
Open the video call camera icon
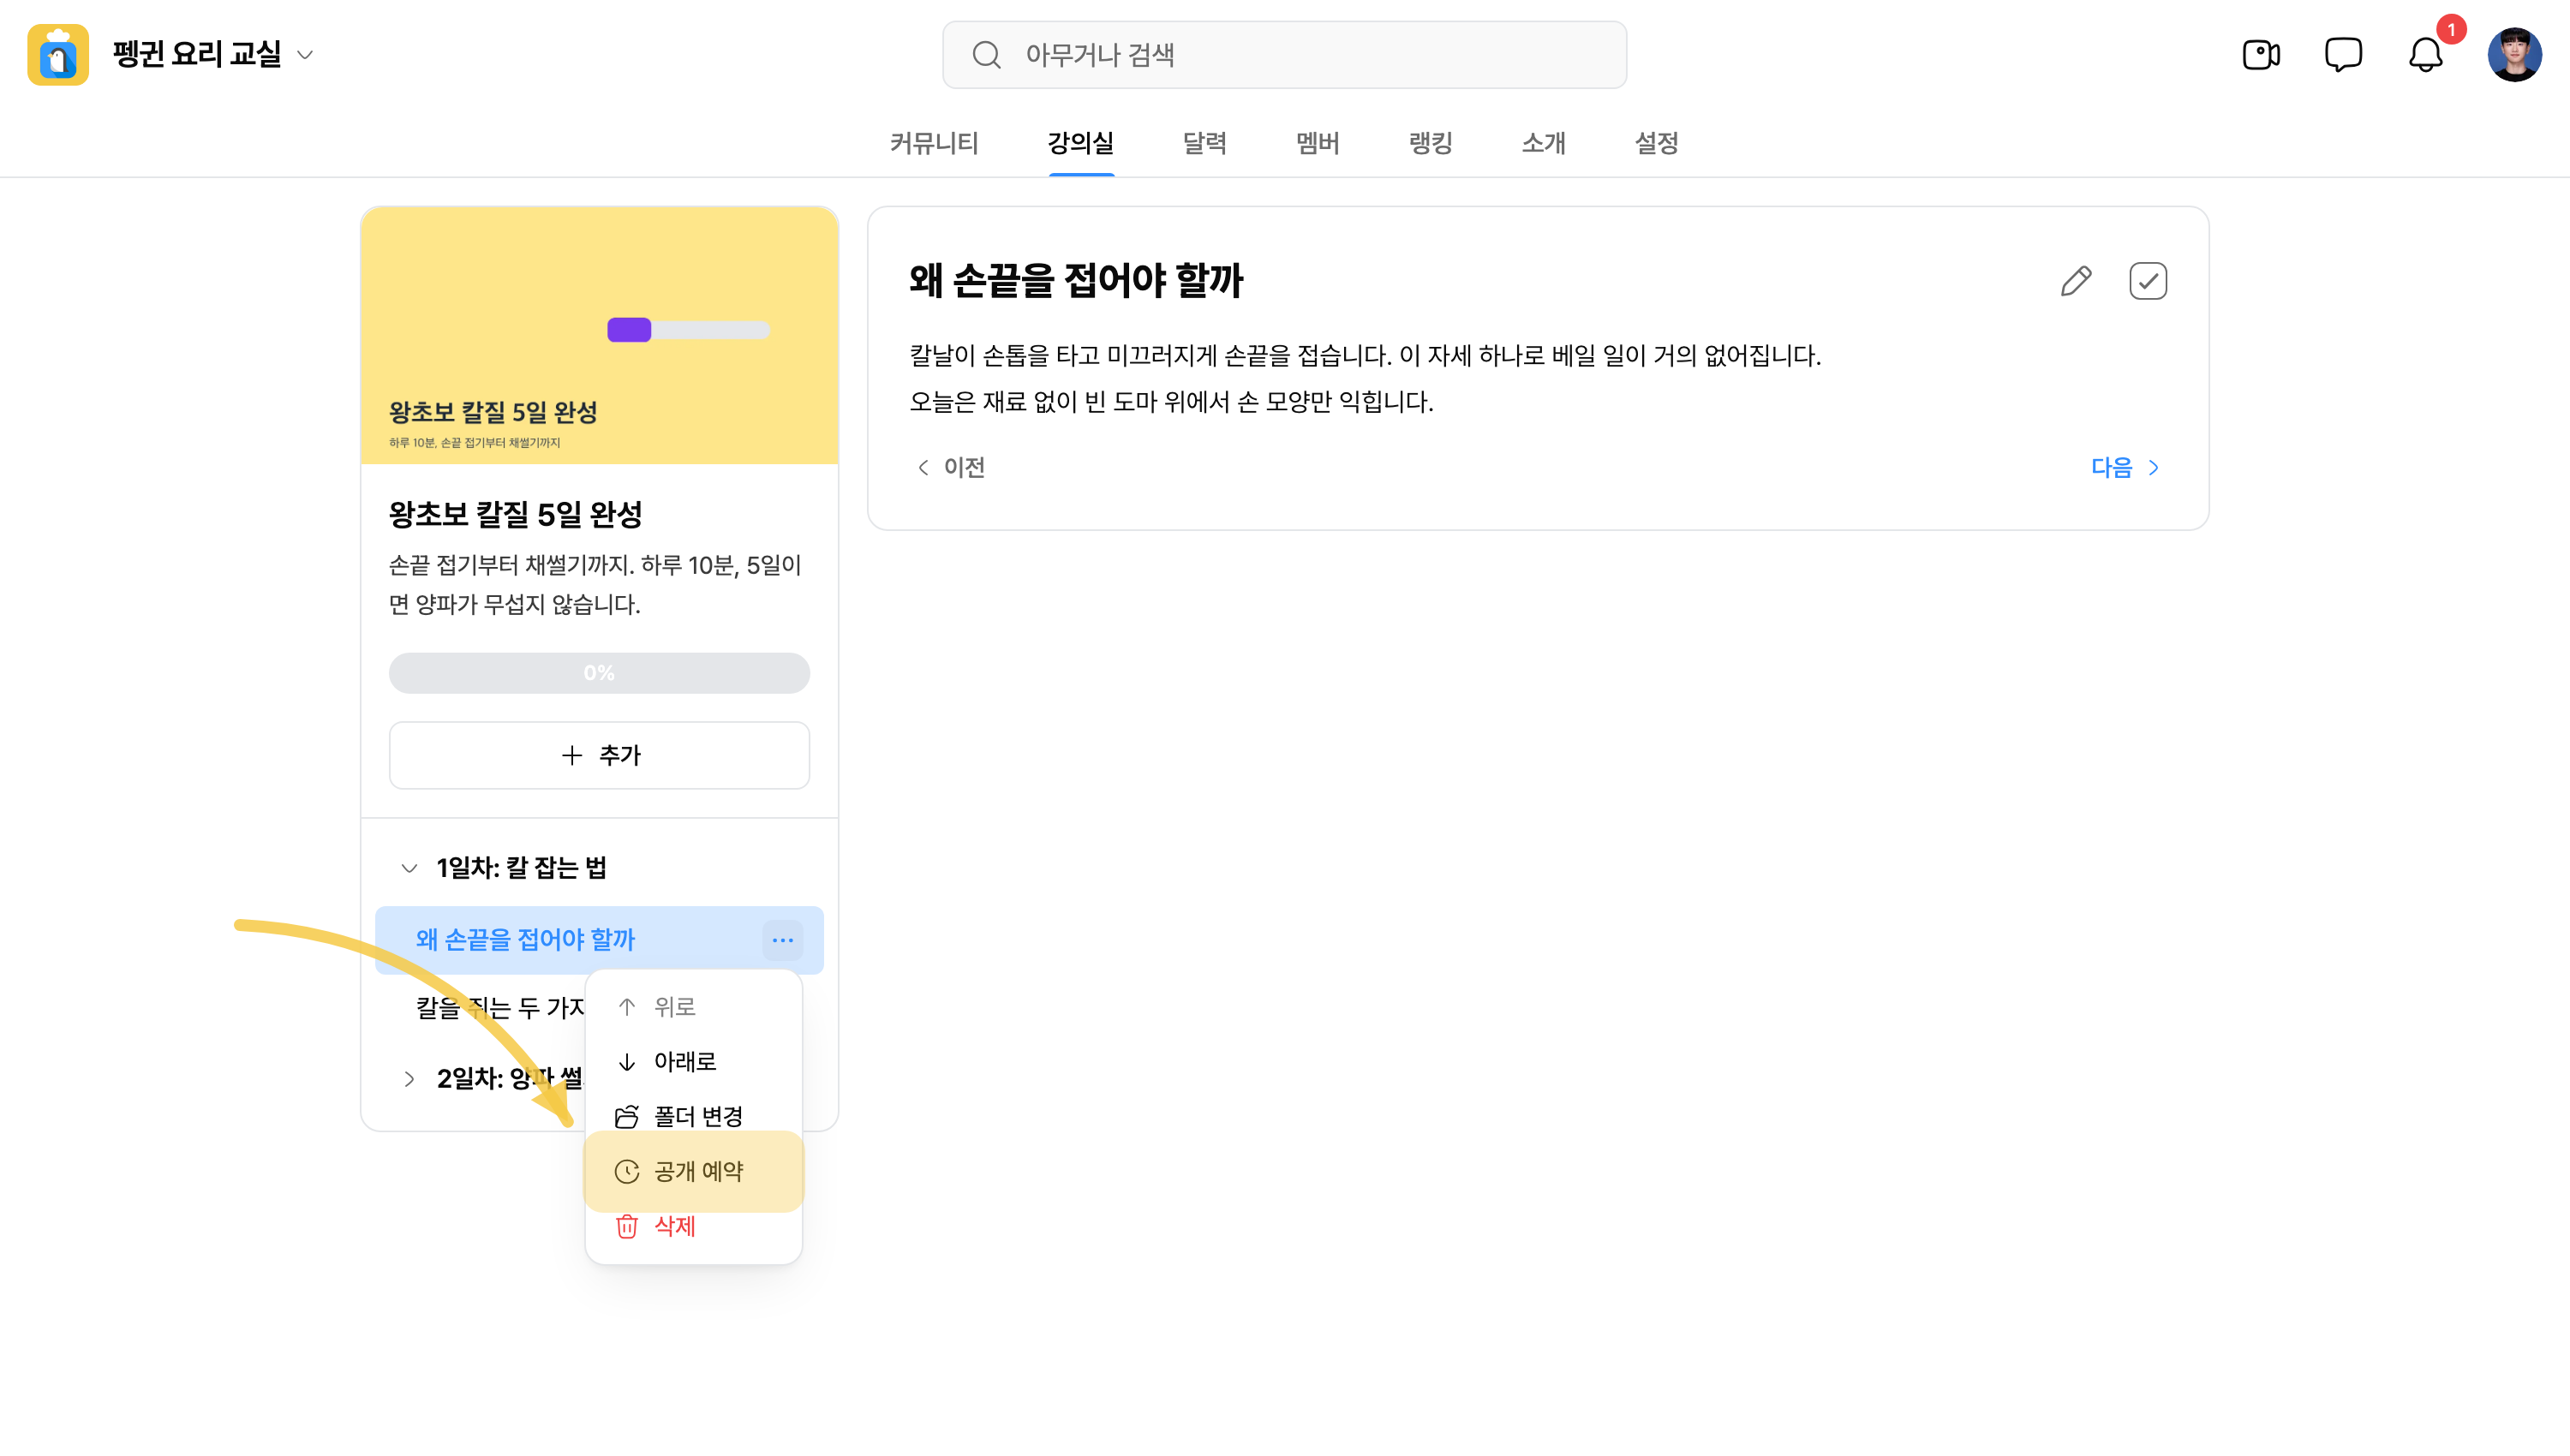coord(2261,55)
